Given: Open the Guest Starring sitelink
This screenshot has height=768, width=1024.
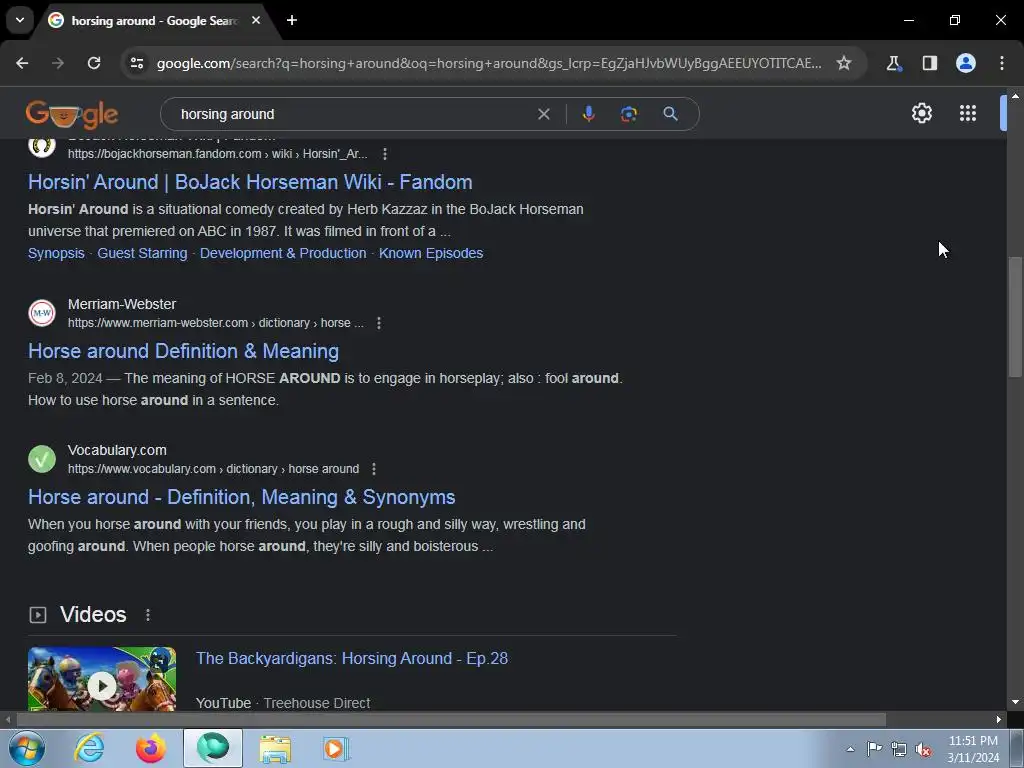Looking at the screenshot, I should pos(142,253).
